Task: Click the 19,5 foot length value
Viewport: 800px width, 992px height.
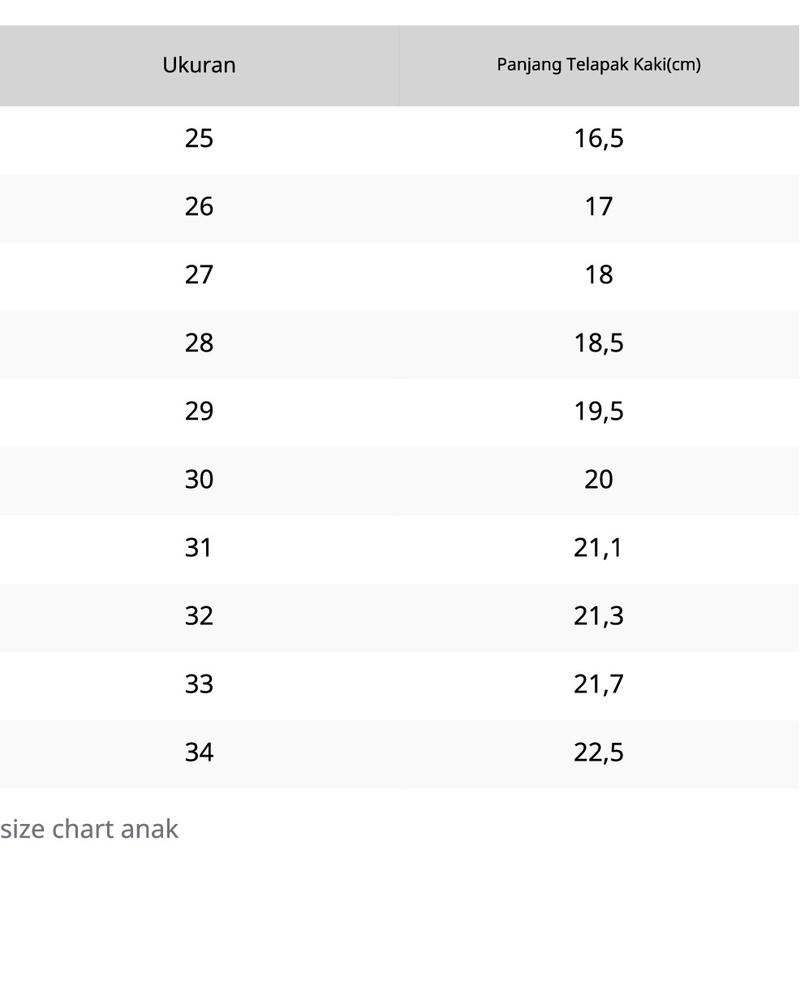Action: tap(599, 412)
